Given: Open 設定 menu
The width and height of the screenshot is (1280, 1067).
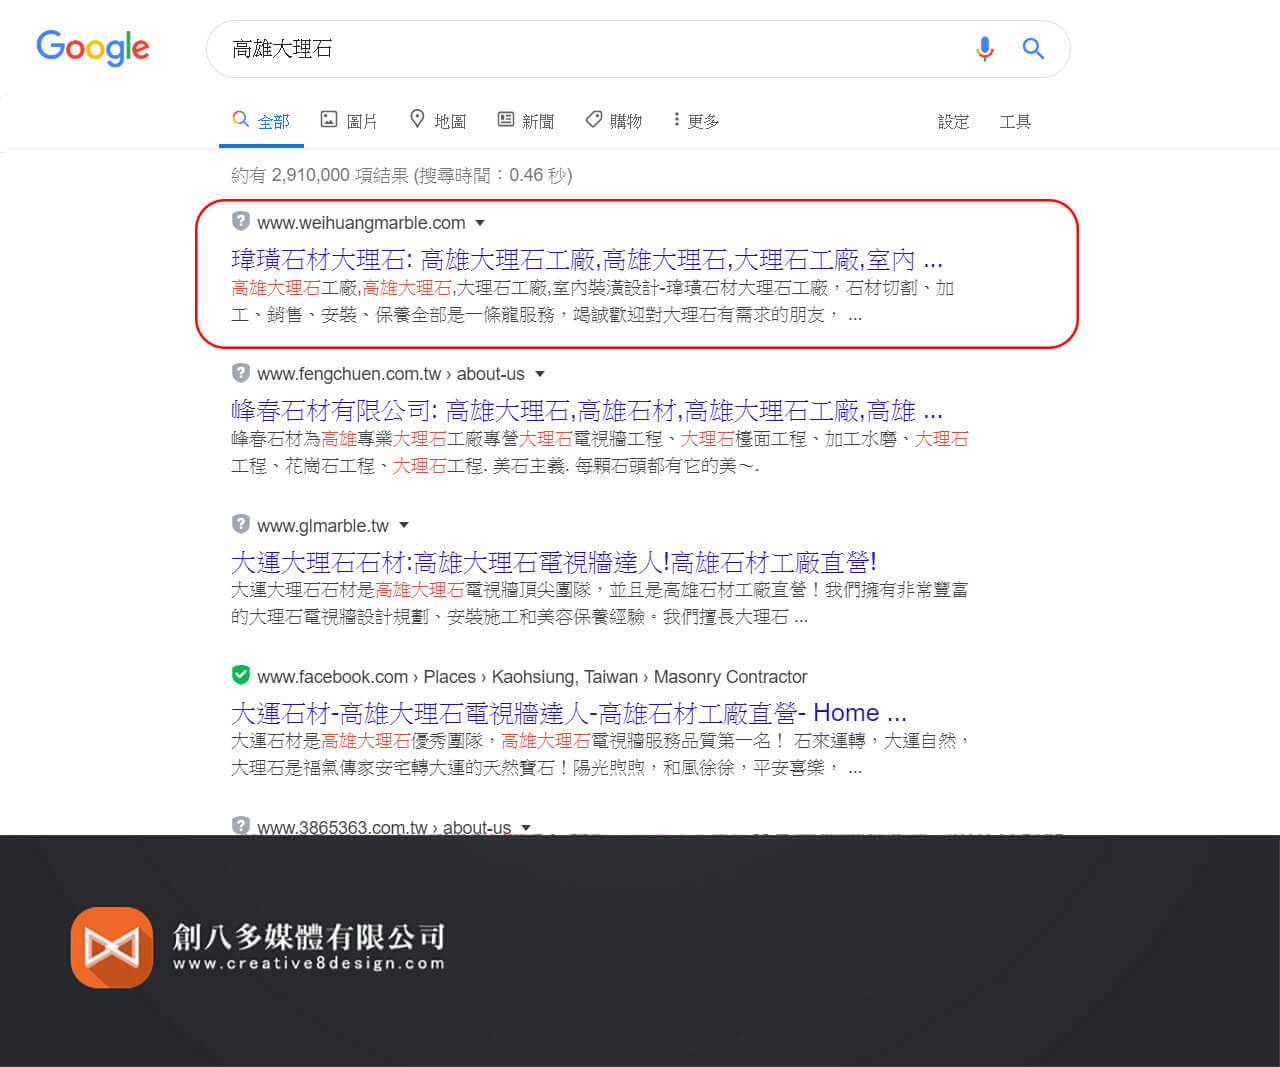Looking at the screenshot, I should pyautogui.click(x=953, y=122).
